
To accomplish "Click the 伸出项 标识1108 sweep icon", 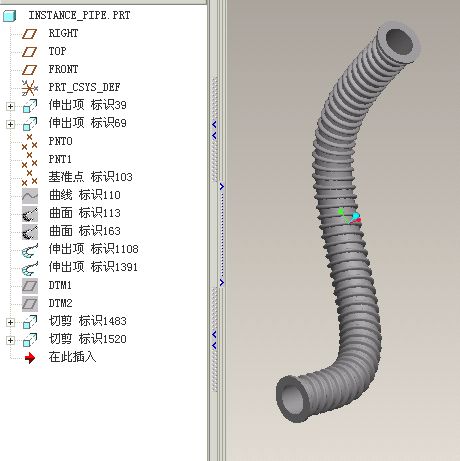I will pyautogui.click(x=30, y=250).
